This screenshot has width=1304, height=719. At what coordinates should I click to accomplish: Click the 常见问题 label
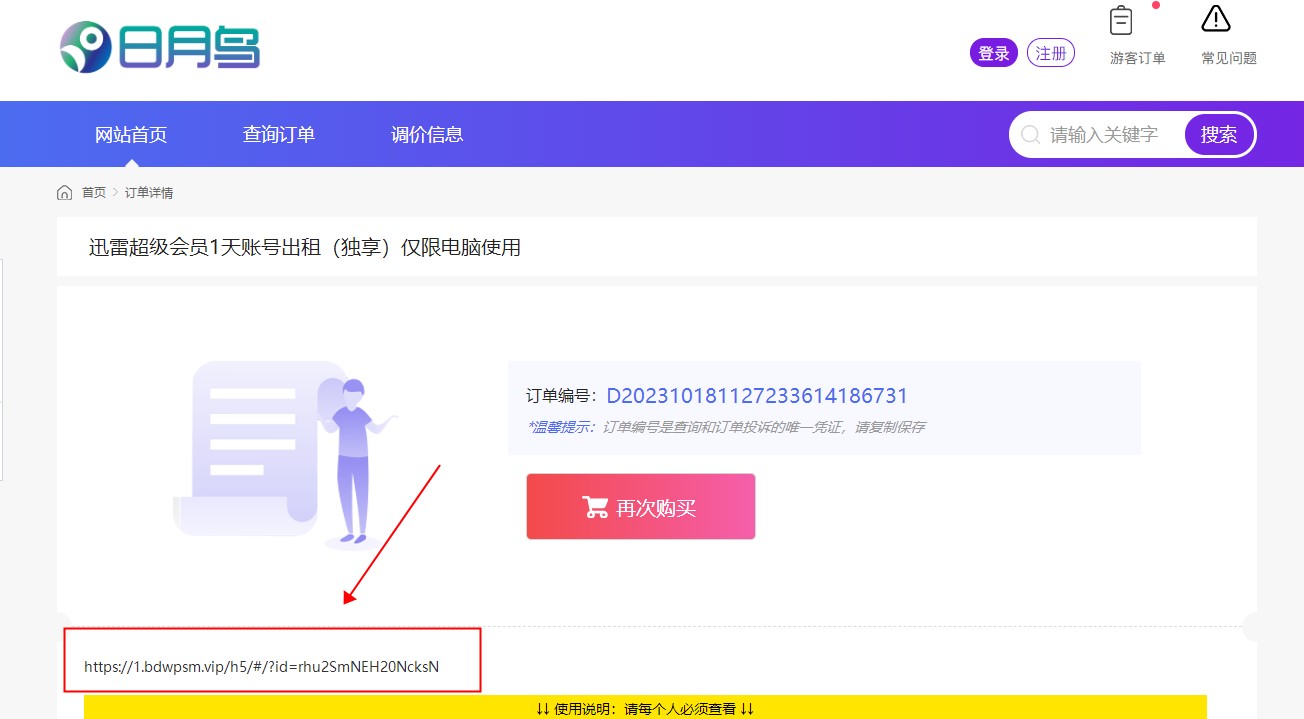1229,58
